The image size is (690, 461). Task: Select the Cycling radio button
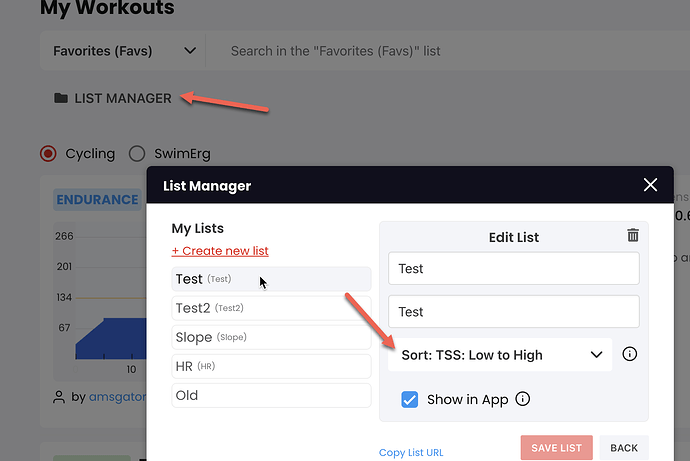pos(48,154)
